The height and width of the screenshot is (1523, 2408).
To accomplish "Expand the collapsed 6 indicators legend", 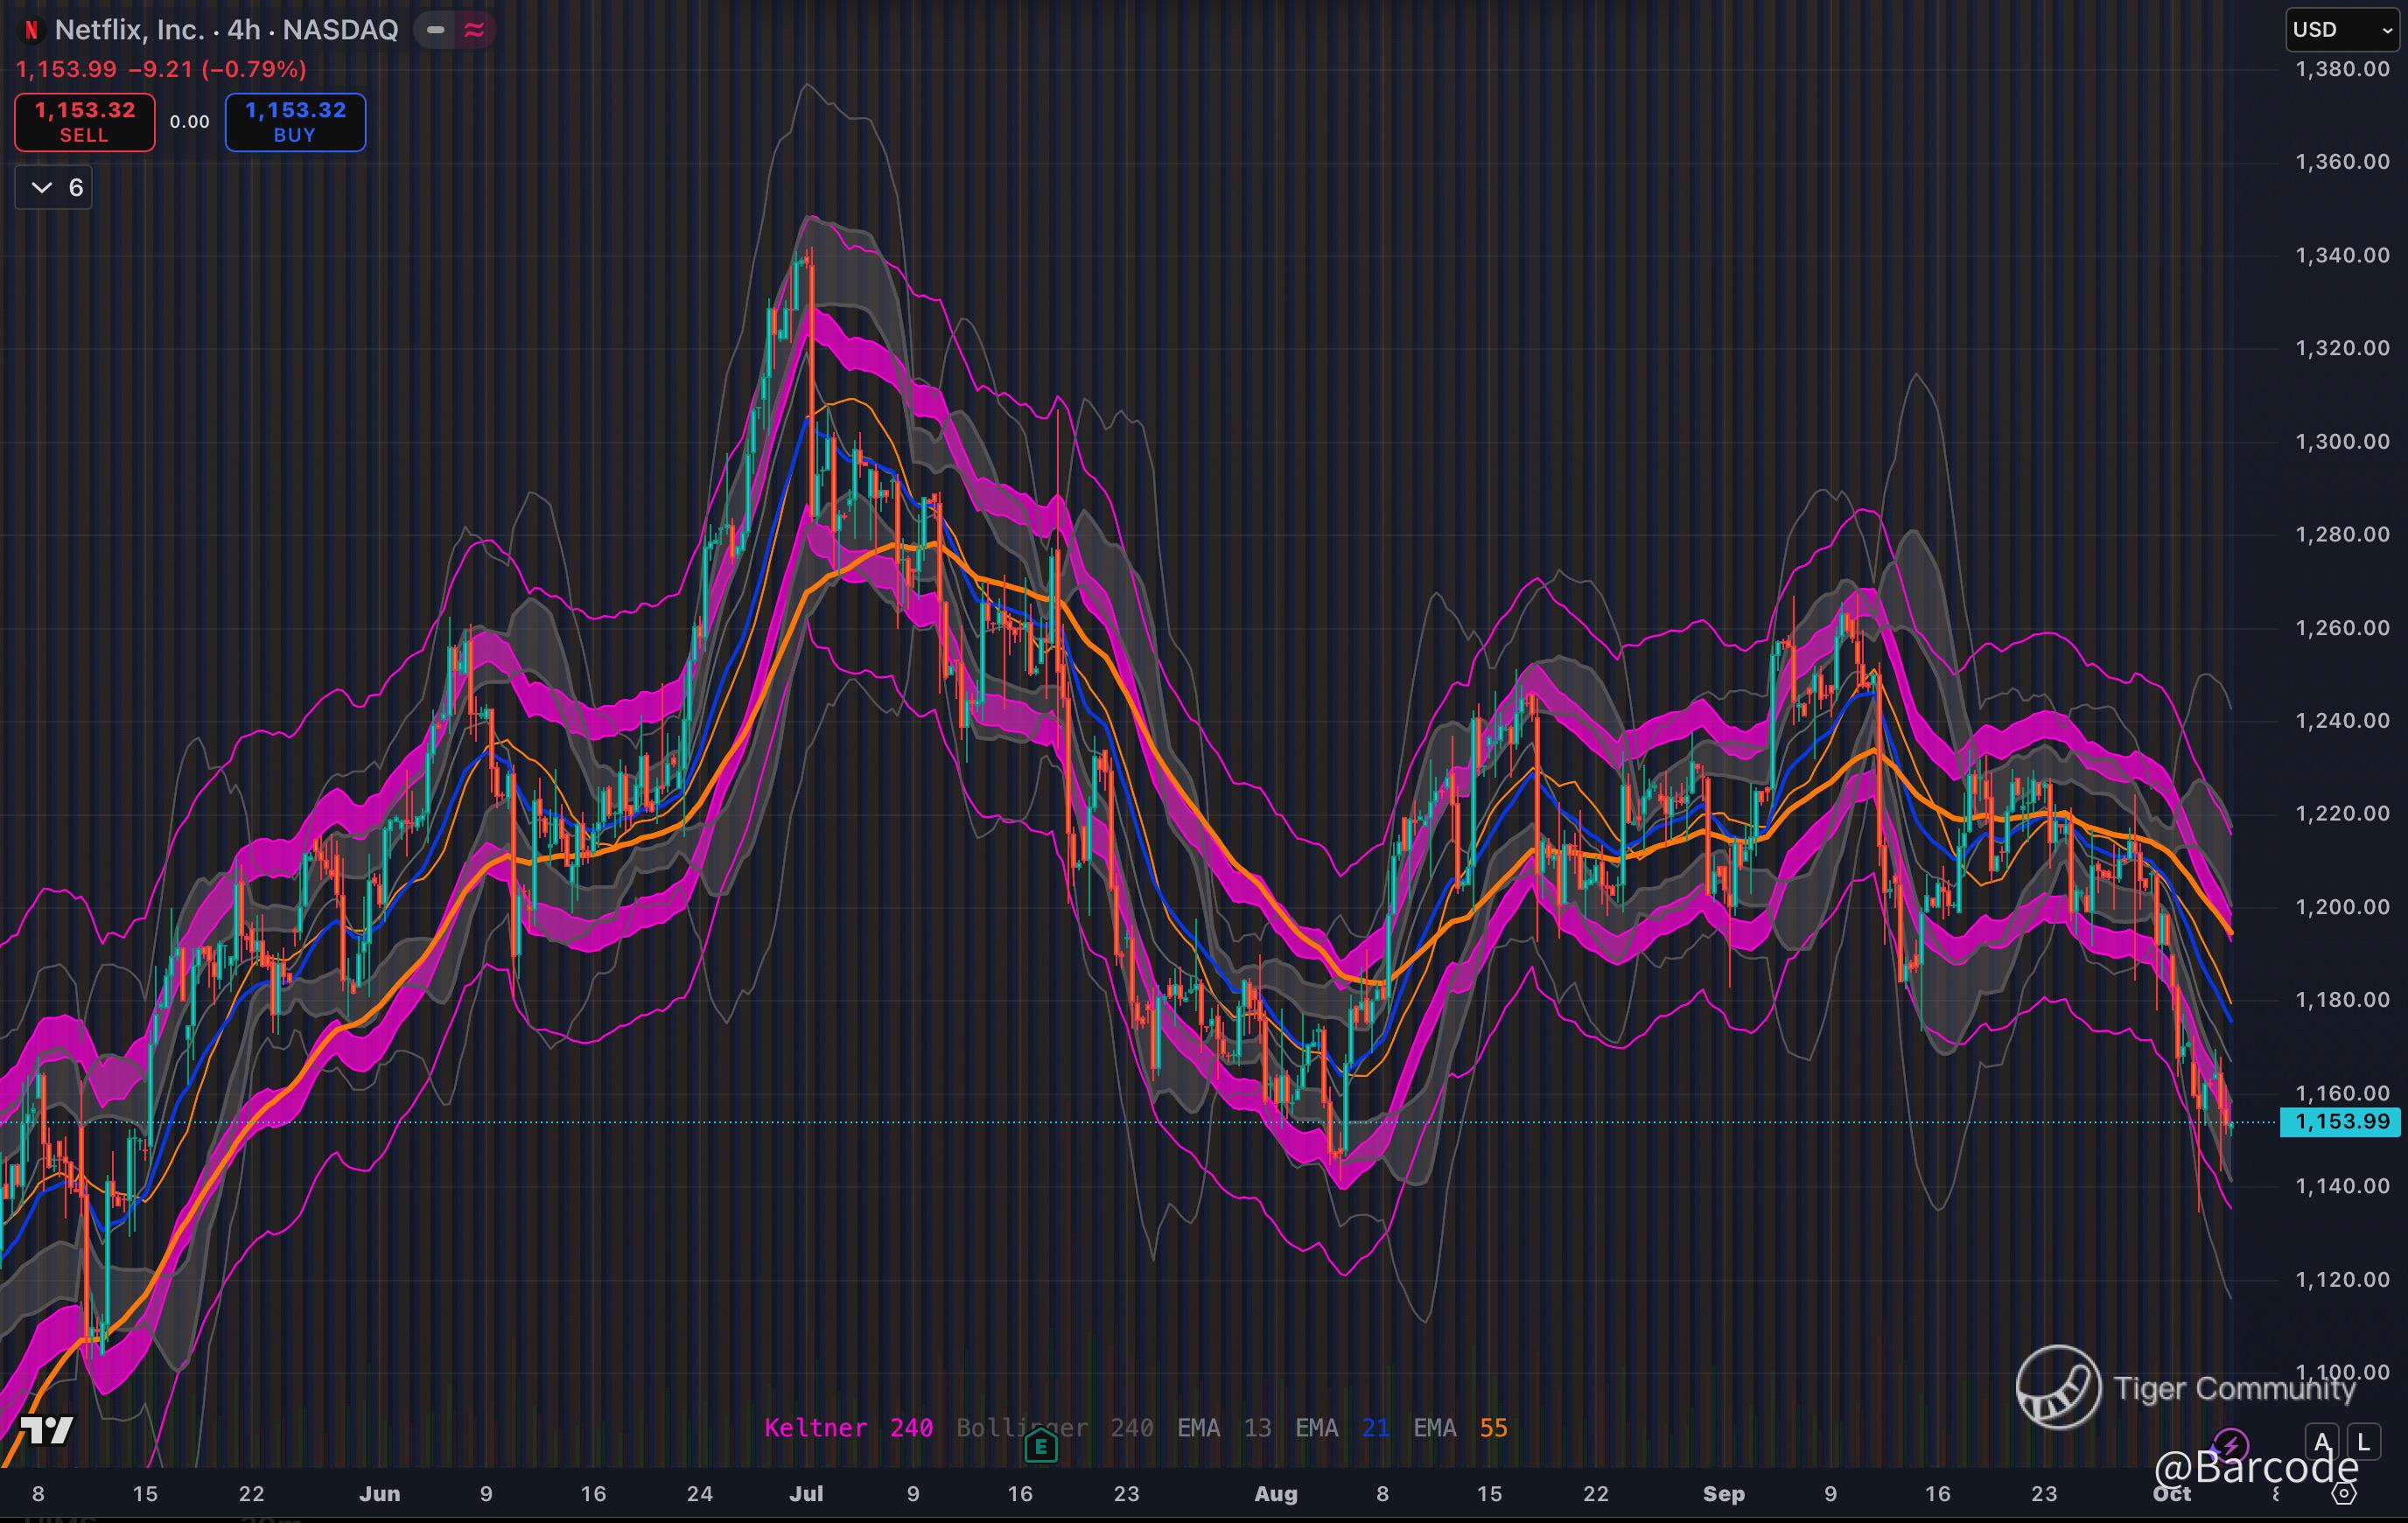I will [54, 188].
